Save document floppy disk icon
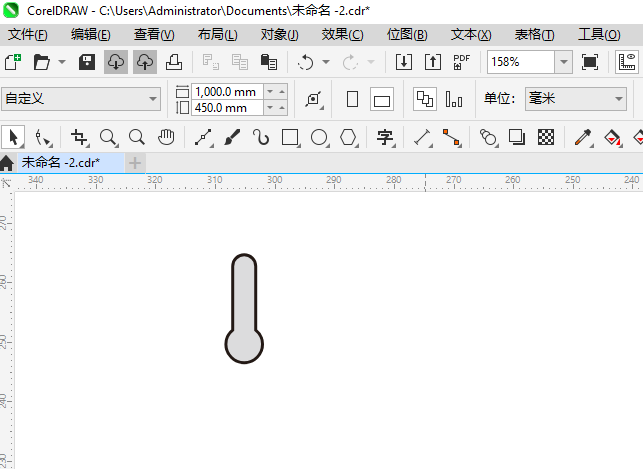Image resolution: width=643 pixels, height=469 pixels. (87, 62)
